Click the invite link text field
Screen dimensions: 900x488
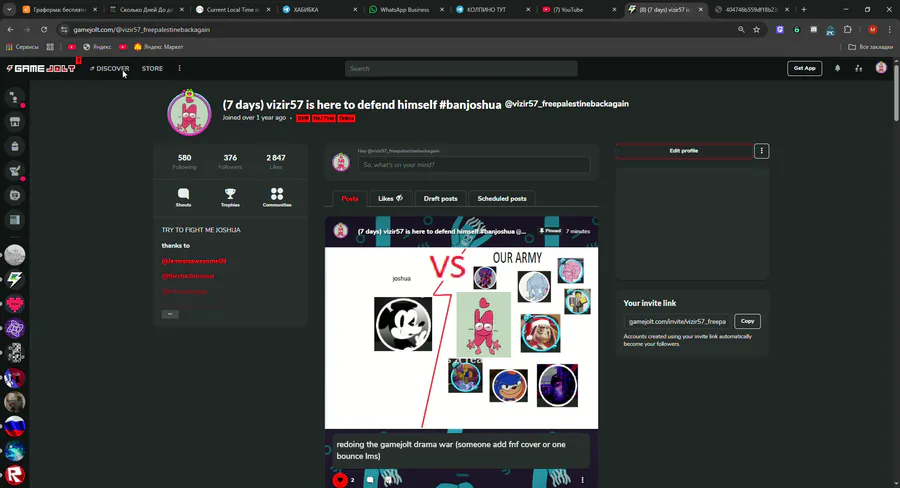677,322
